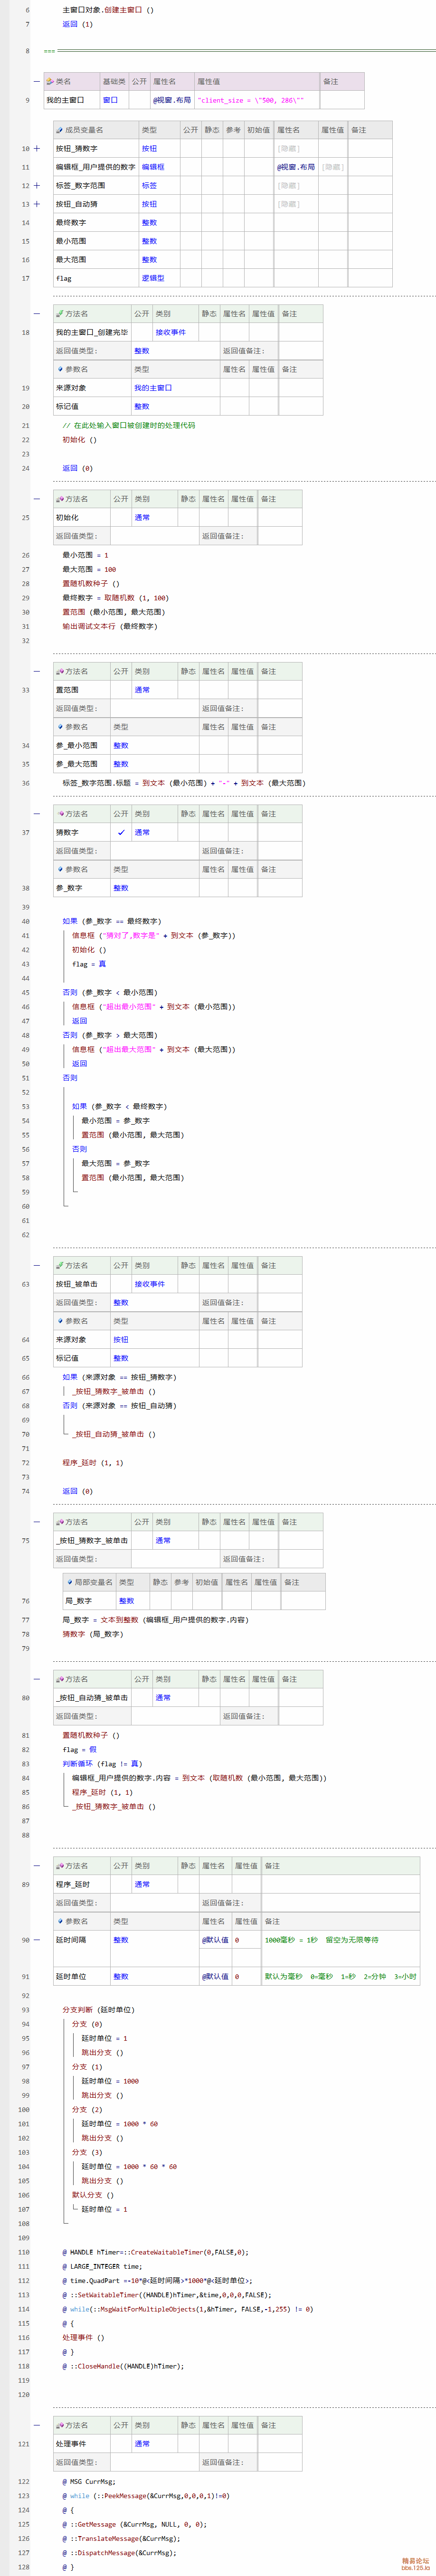This screenshot has width=436, height=2576.
Task: Click the 判断循环 (flag != 真) line
Action: pyautogui.click(x=102, y=1764)
